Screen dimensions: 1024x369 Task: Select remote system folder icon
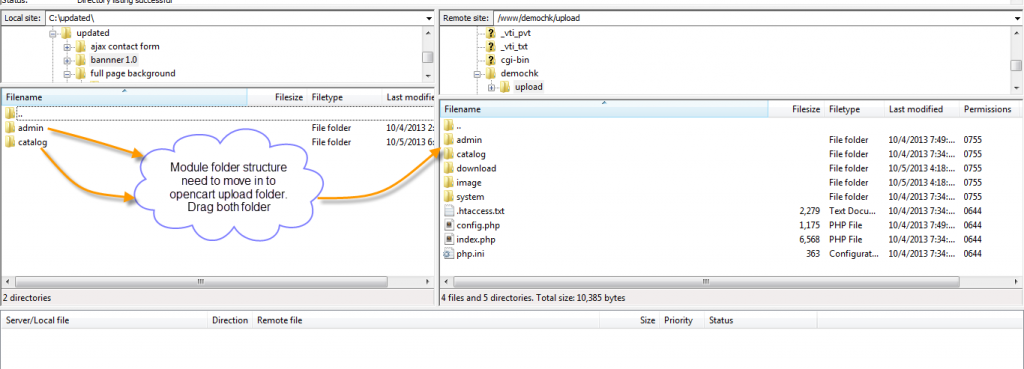[449, 197]
